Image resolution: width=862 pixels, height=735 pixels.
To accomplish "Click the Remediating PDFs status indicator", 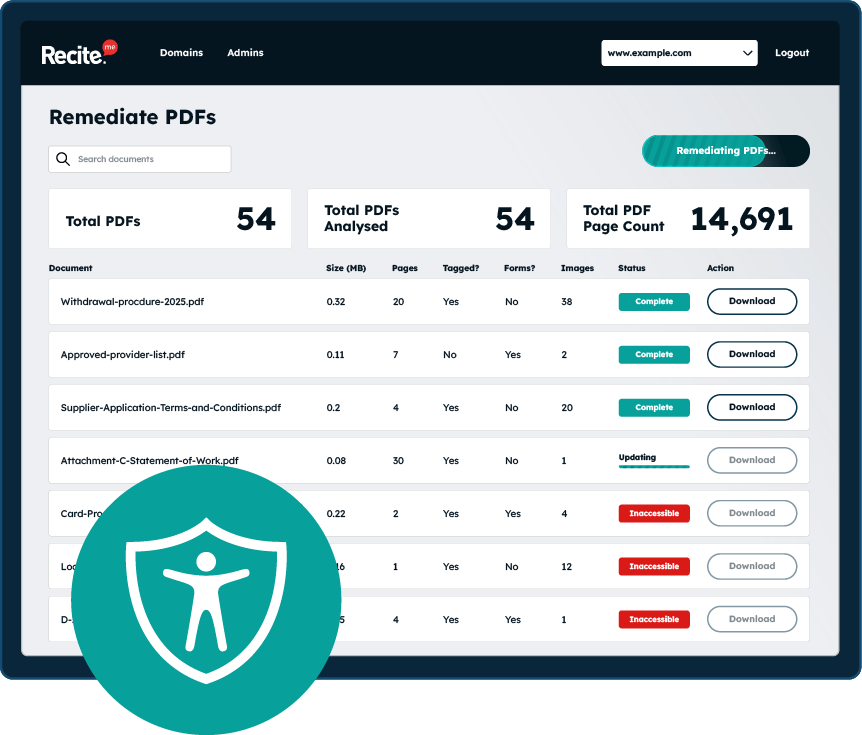I will tap(725, 151).
